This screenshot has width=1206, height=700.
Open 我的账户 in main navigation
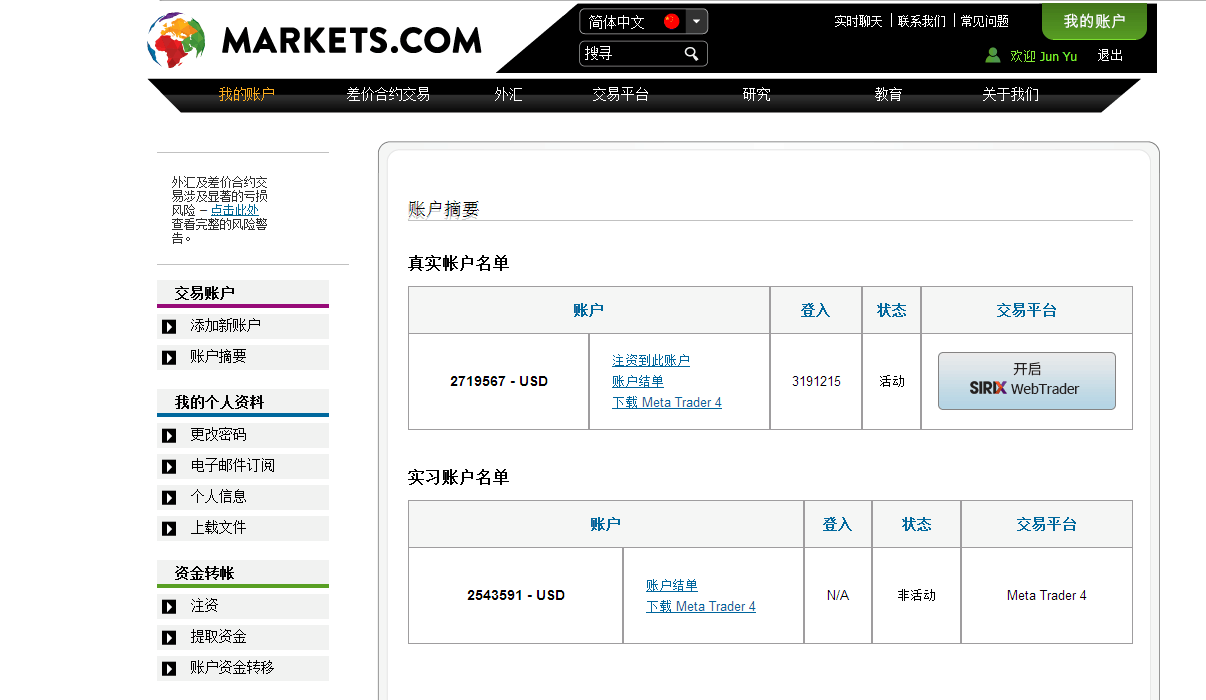[246, 95]
